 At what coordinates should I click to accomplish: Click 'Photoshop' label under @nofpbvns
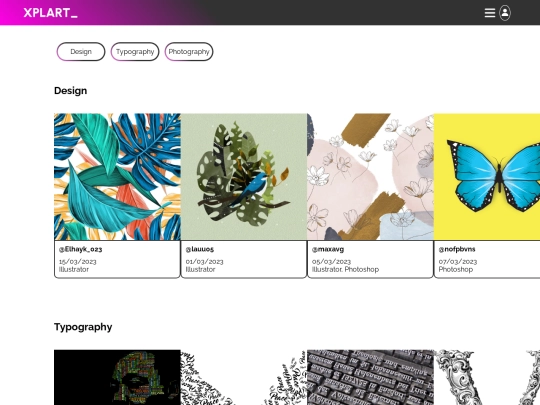click(x=456, y=269)
